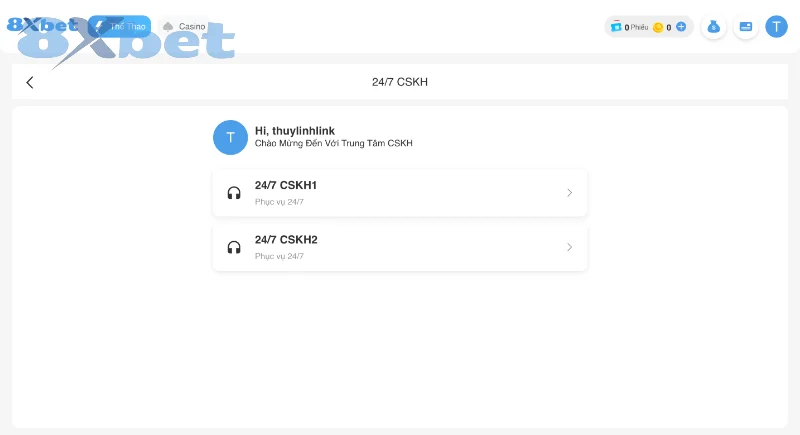This screenshot has height=435, width=800.
Task: Open the profile avatar T at top right
Action: 776,27
